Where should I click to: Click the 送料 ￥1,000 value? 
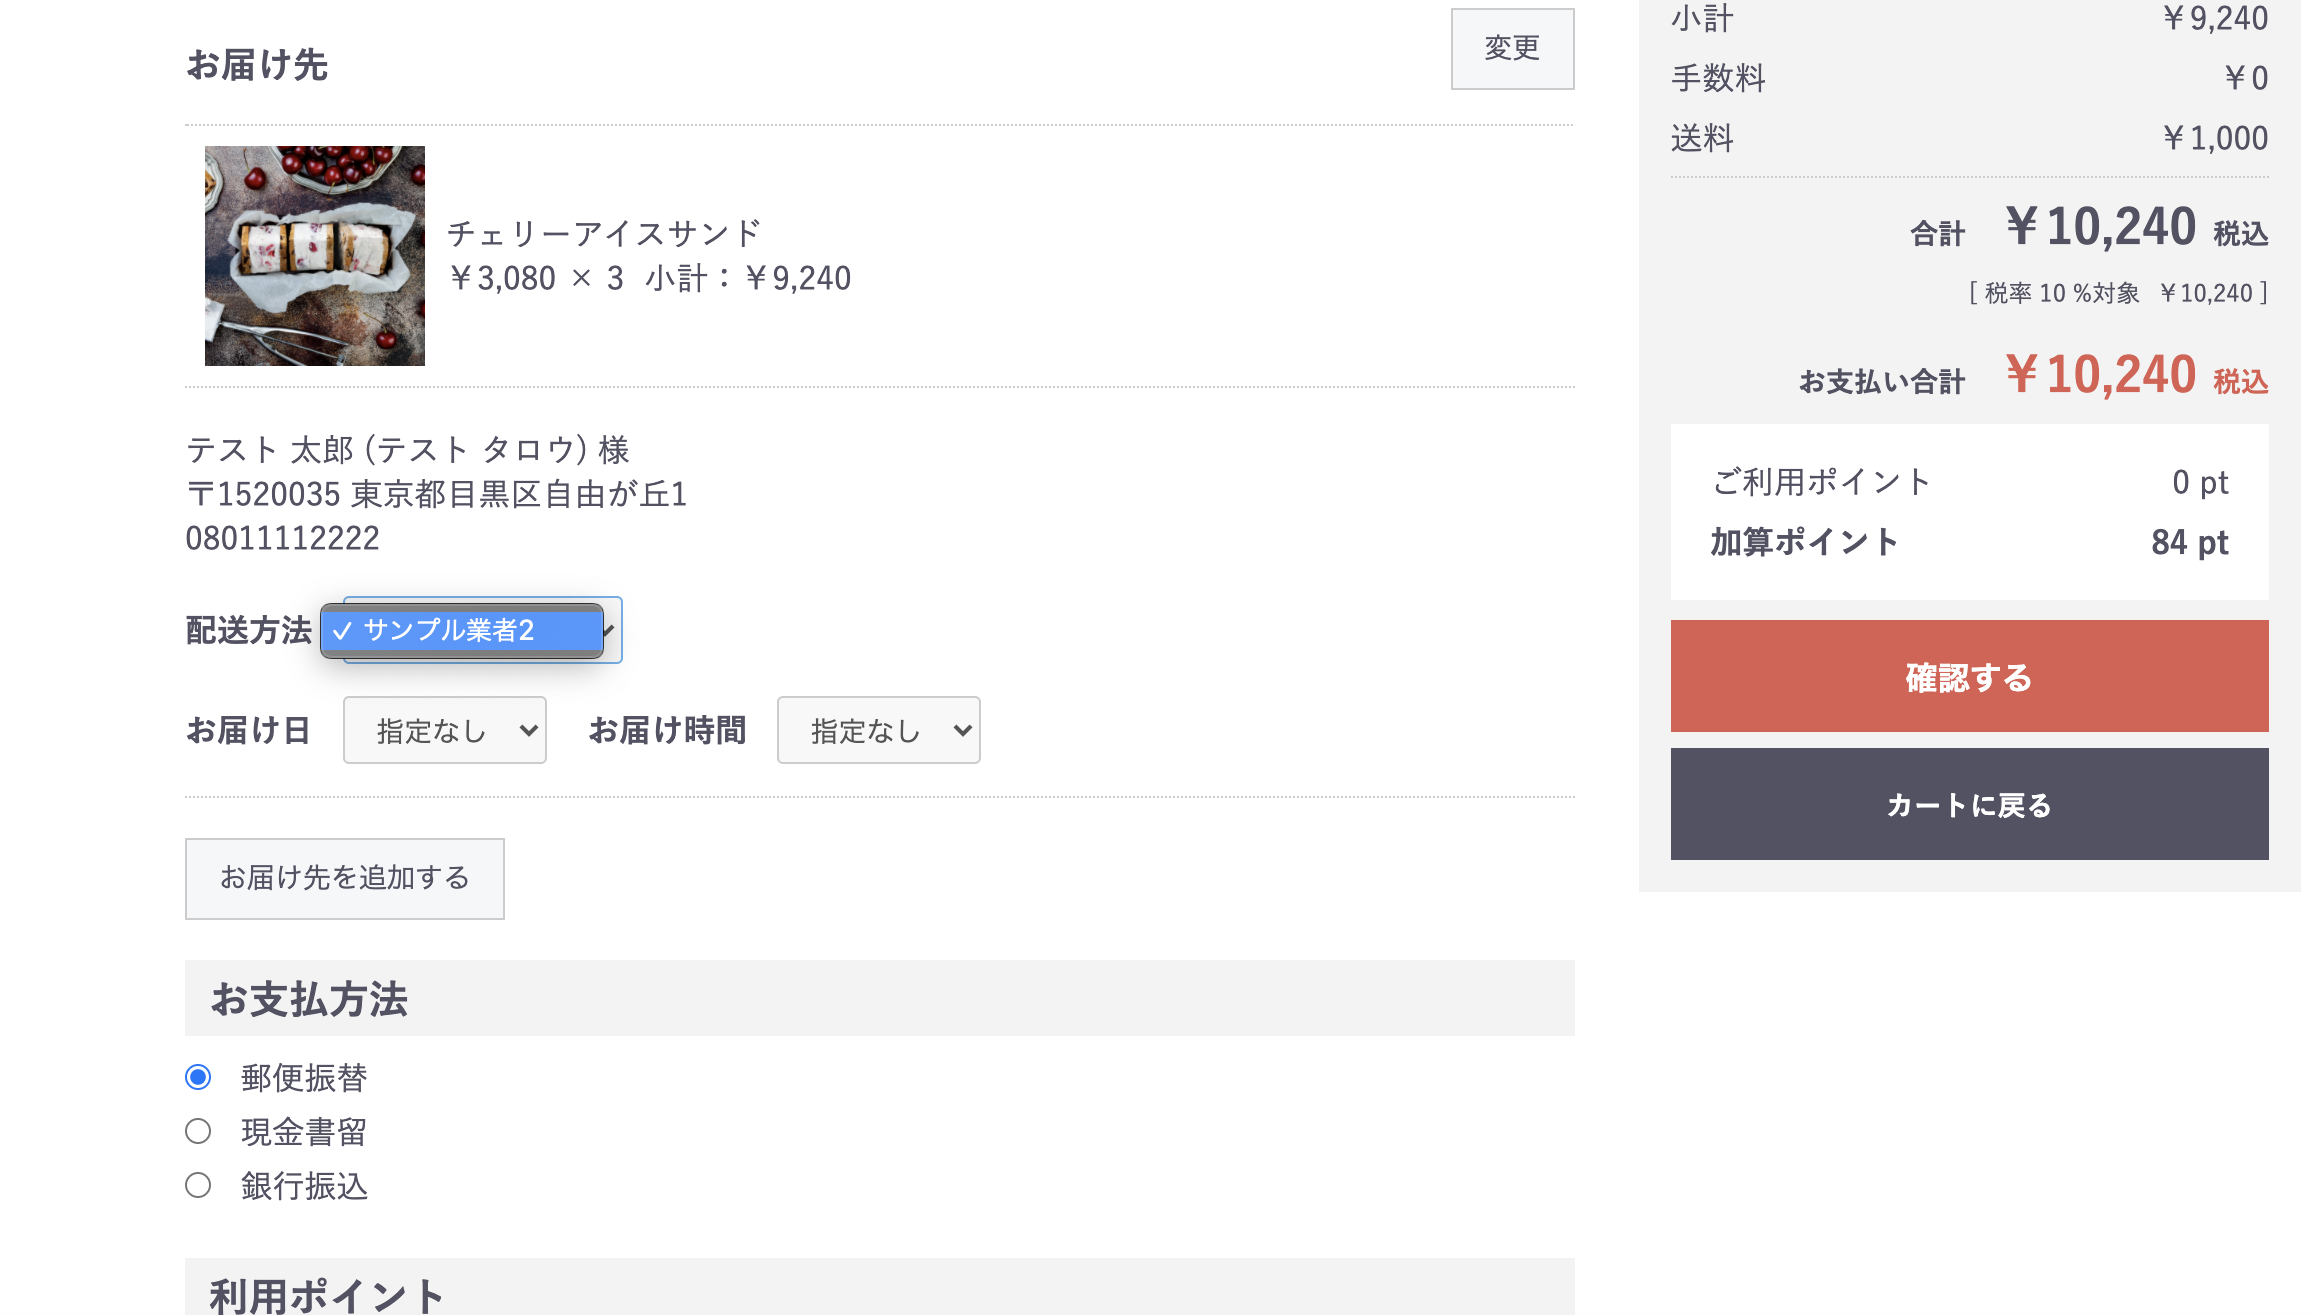coord(2215,138)
